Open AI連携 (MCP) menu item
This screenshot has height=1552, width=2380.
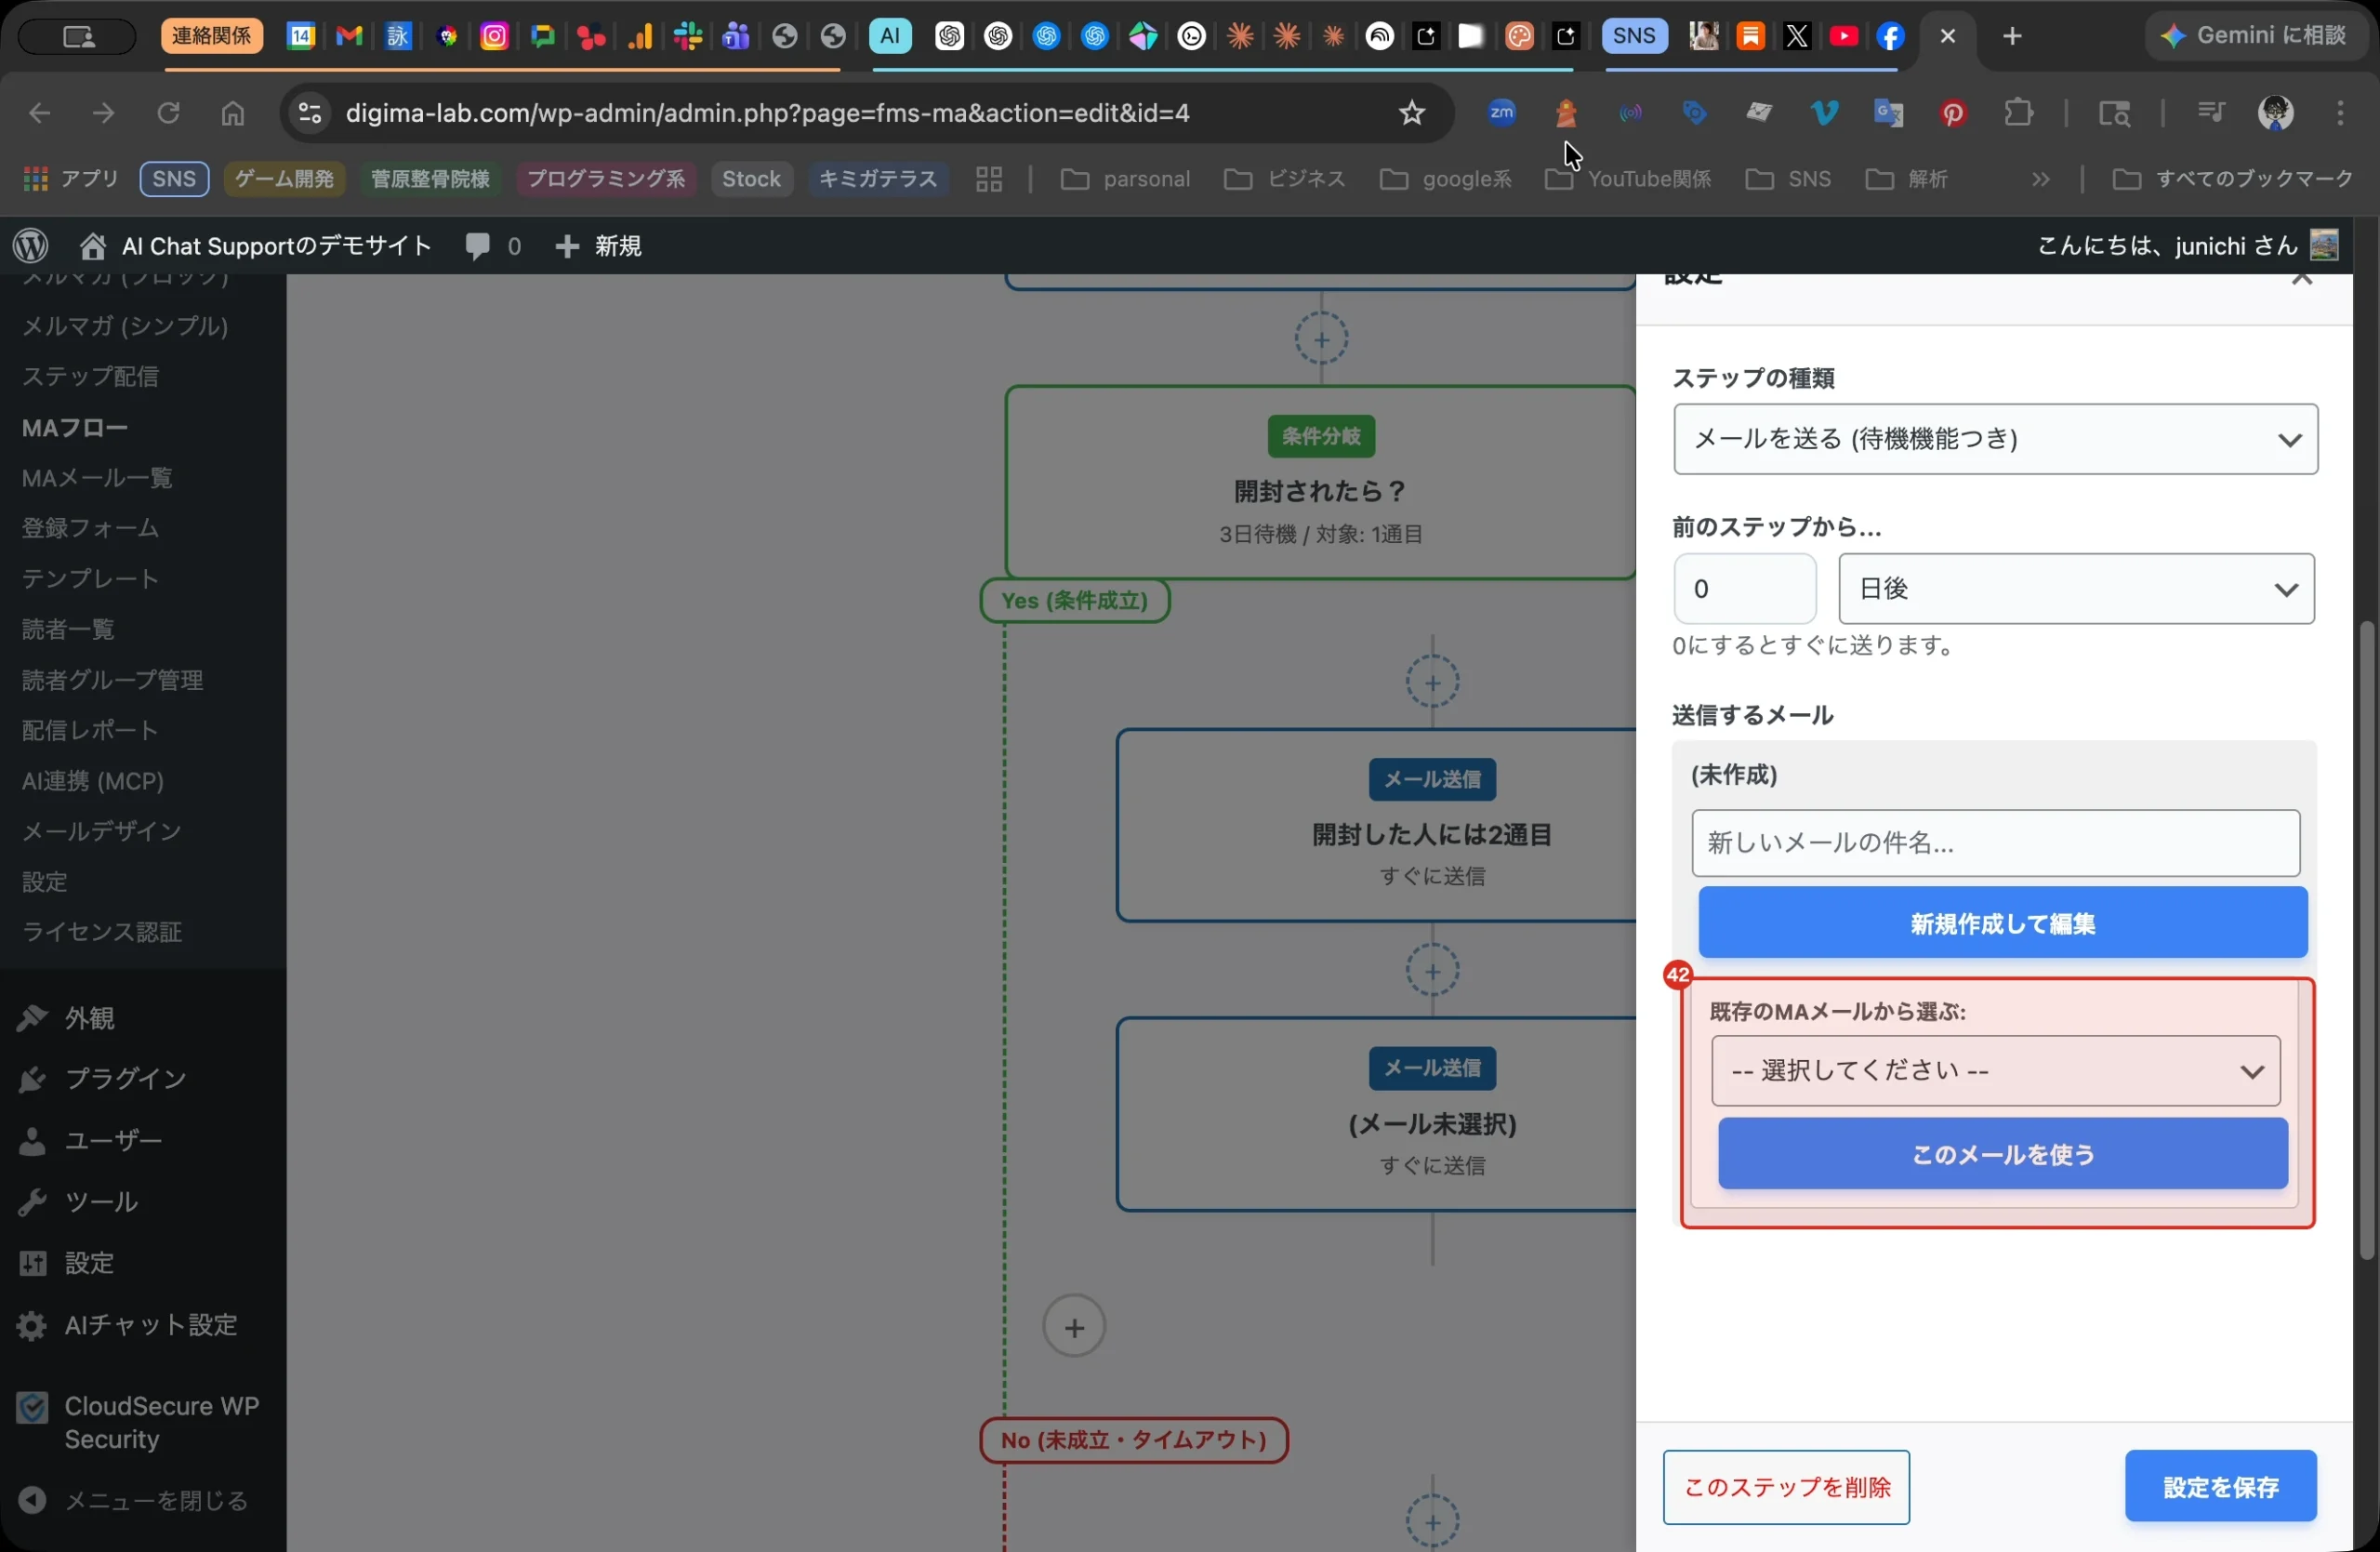[x=93, y=782]
